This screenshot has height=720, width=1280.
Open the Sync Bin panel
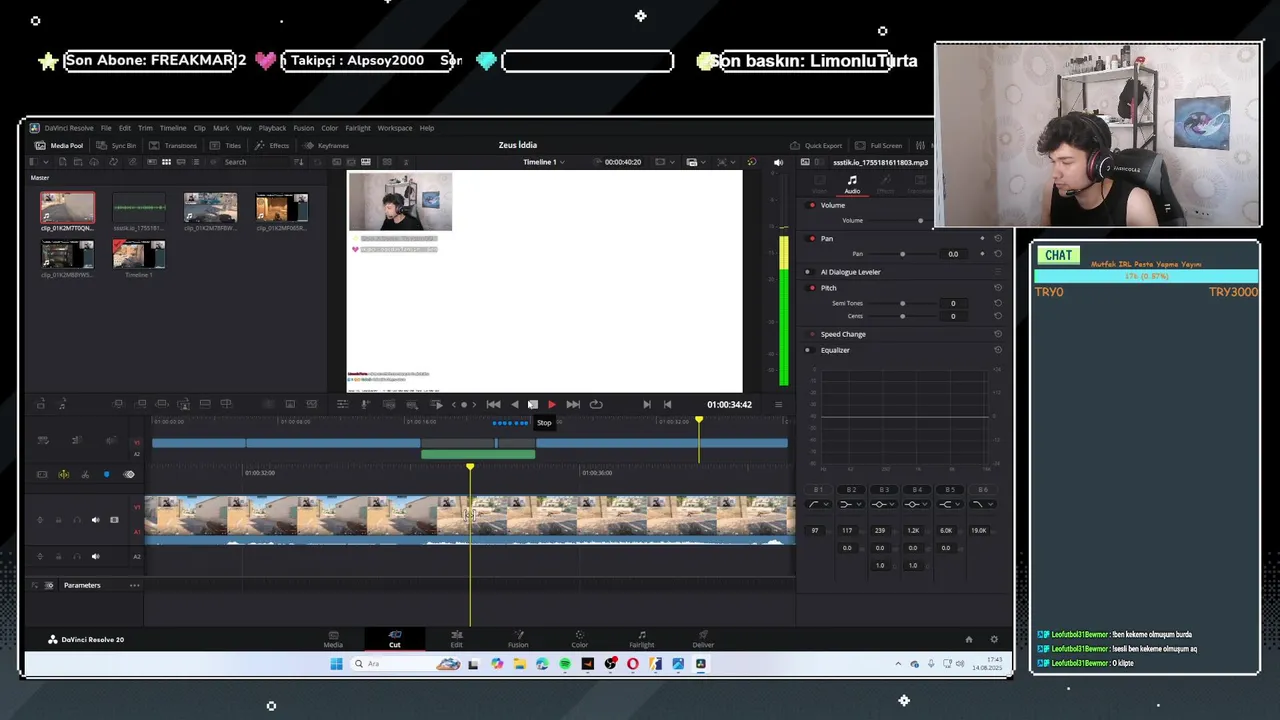point(117,145)
